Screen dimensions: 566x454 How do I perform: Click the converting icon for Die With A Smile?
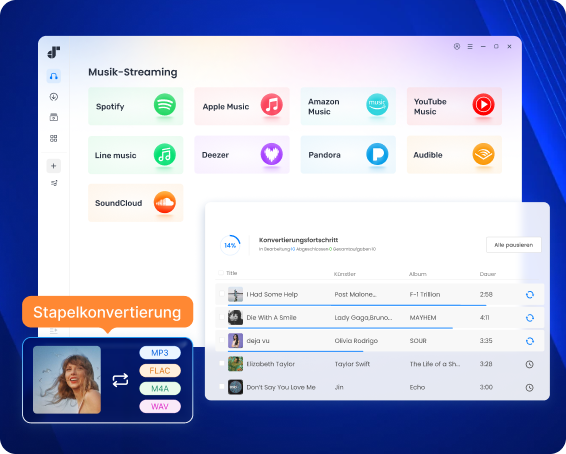530,318
